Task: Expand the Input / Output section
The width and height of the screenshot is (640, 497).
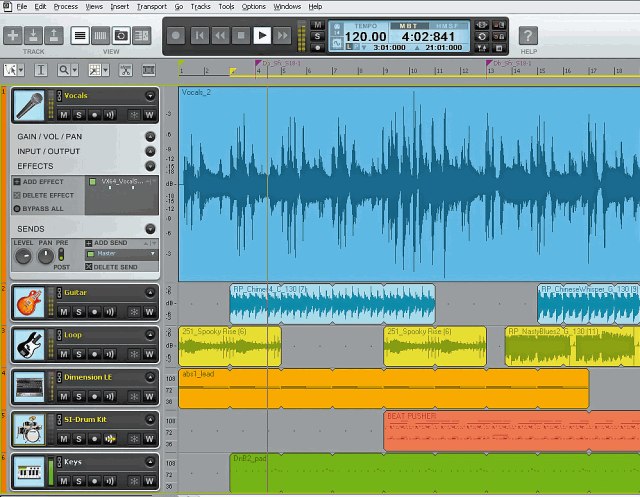Action: 150,151
